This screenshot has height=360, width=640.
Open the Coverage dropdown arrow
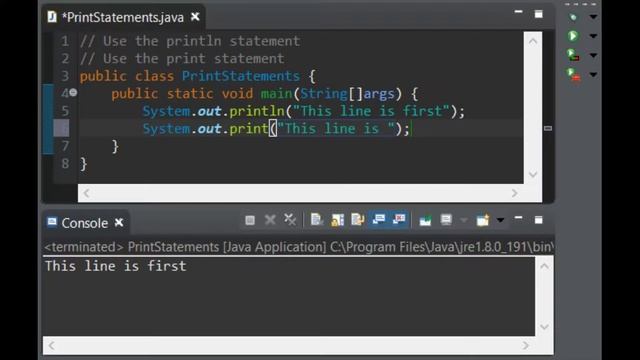pos(593,56)
